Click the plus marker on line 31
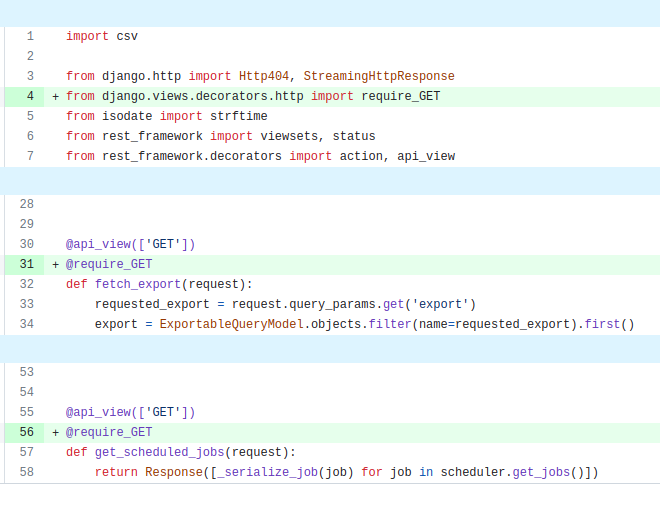The height and width of the screenshot is (518, 660). (56, 264)
